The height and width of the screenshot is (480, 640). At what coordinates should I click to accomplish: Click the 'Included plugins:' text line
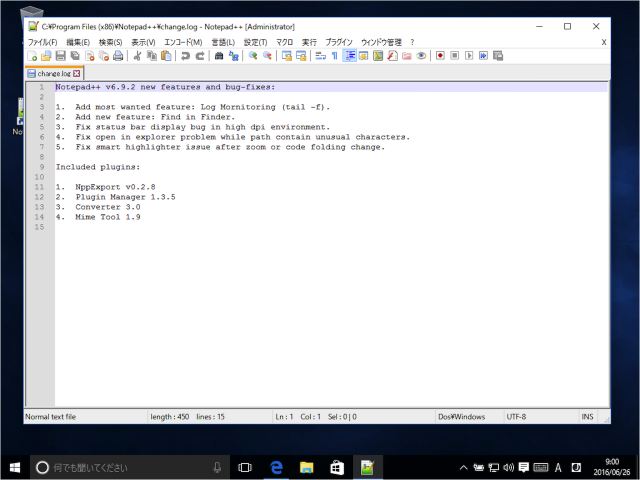98,167
